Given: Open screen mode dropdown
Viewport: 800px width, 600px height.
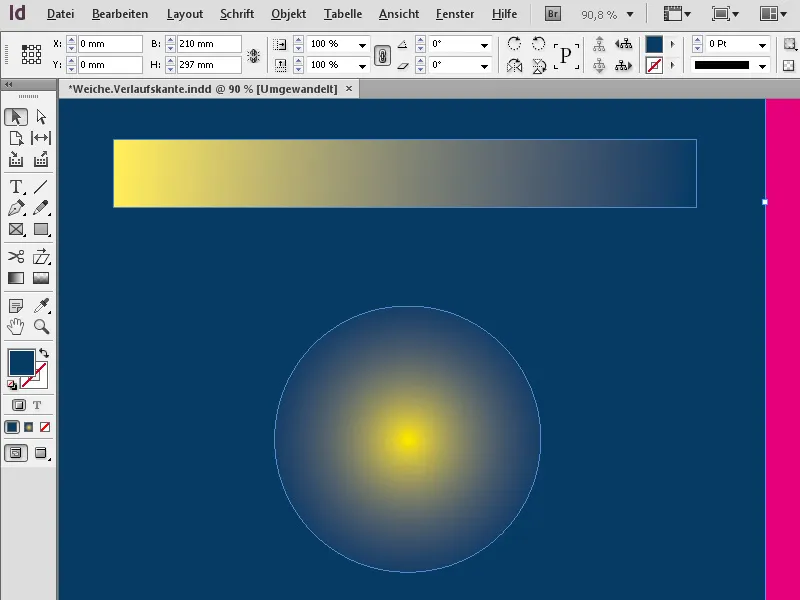Looking at the screenshot, I should pyautogui.click(x=725, y=14).
